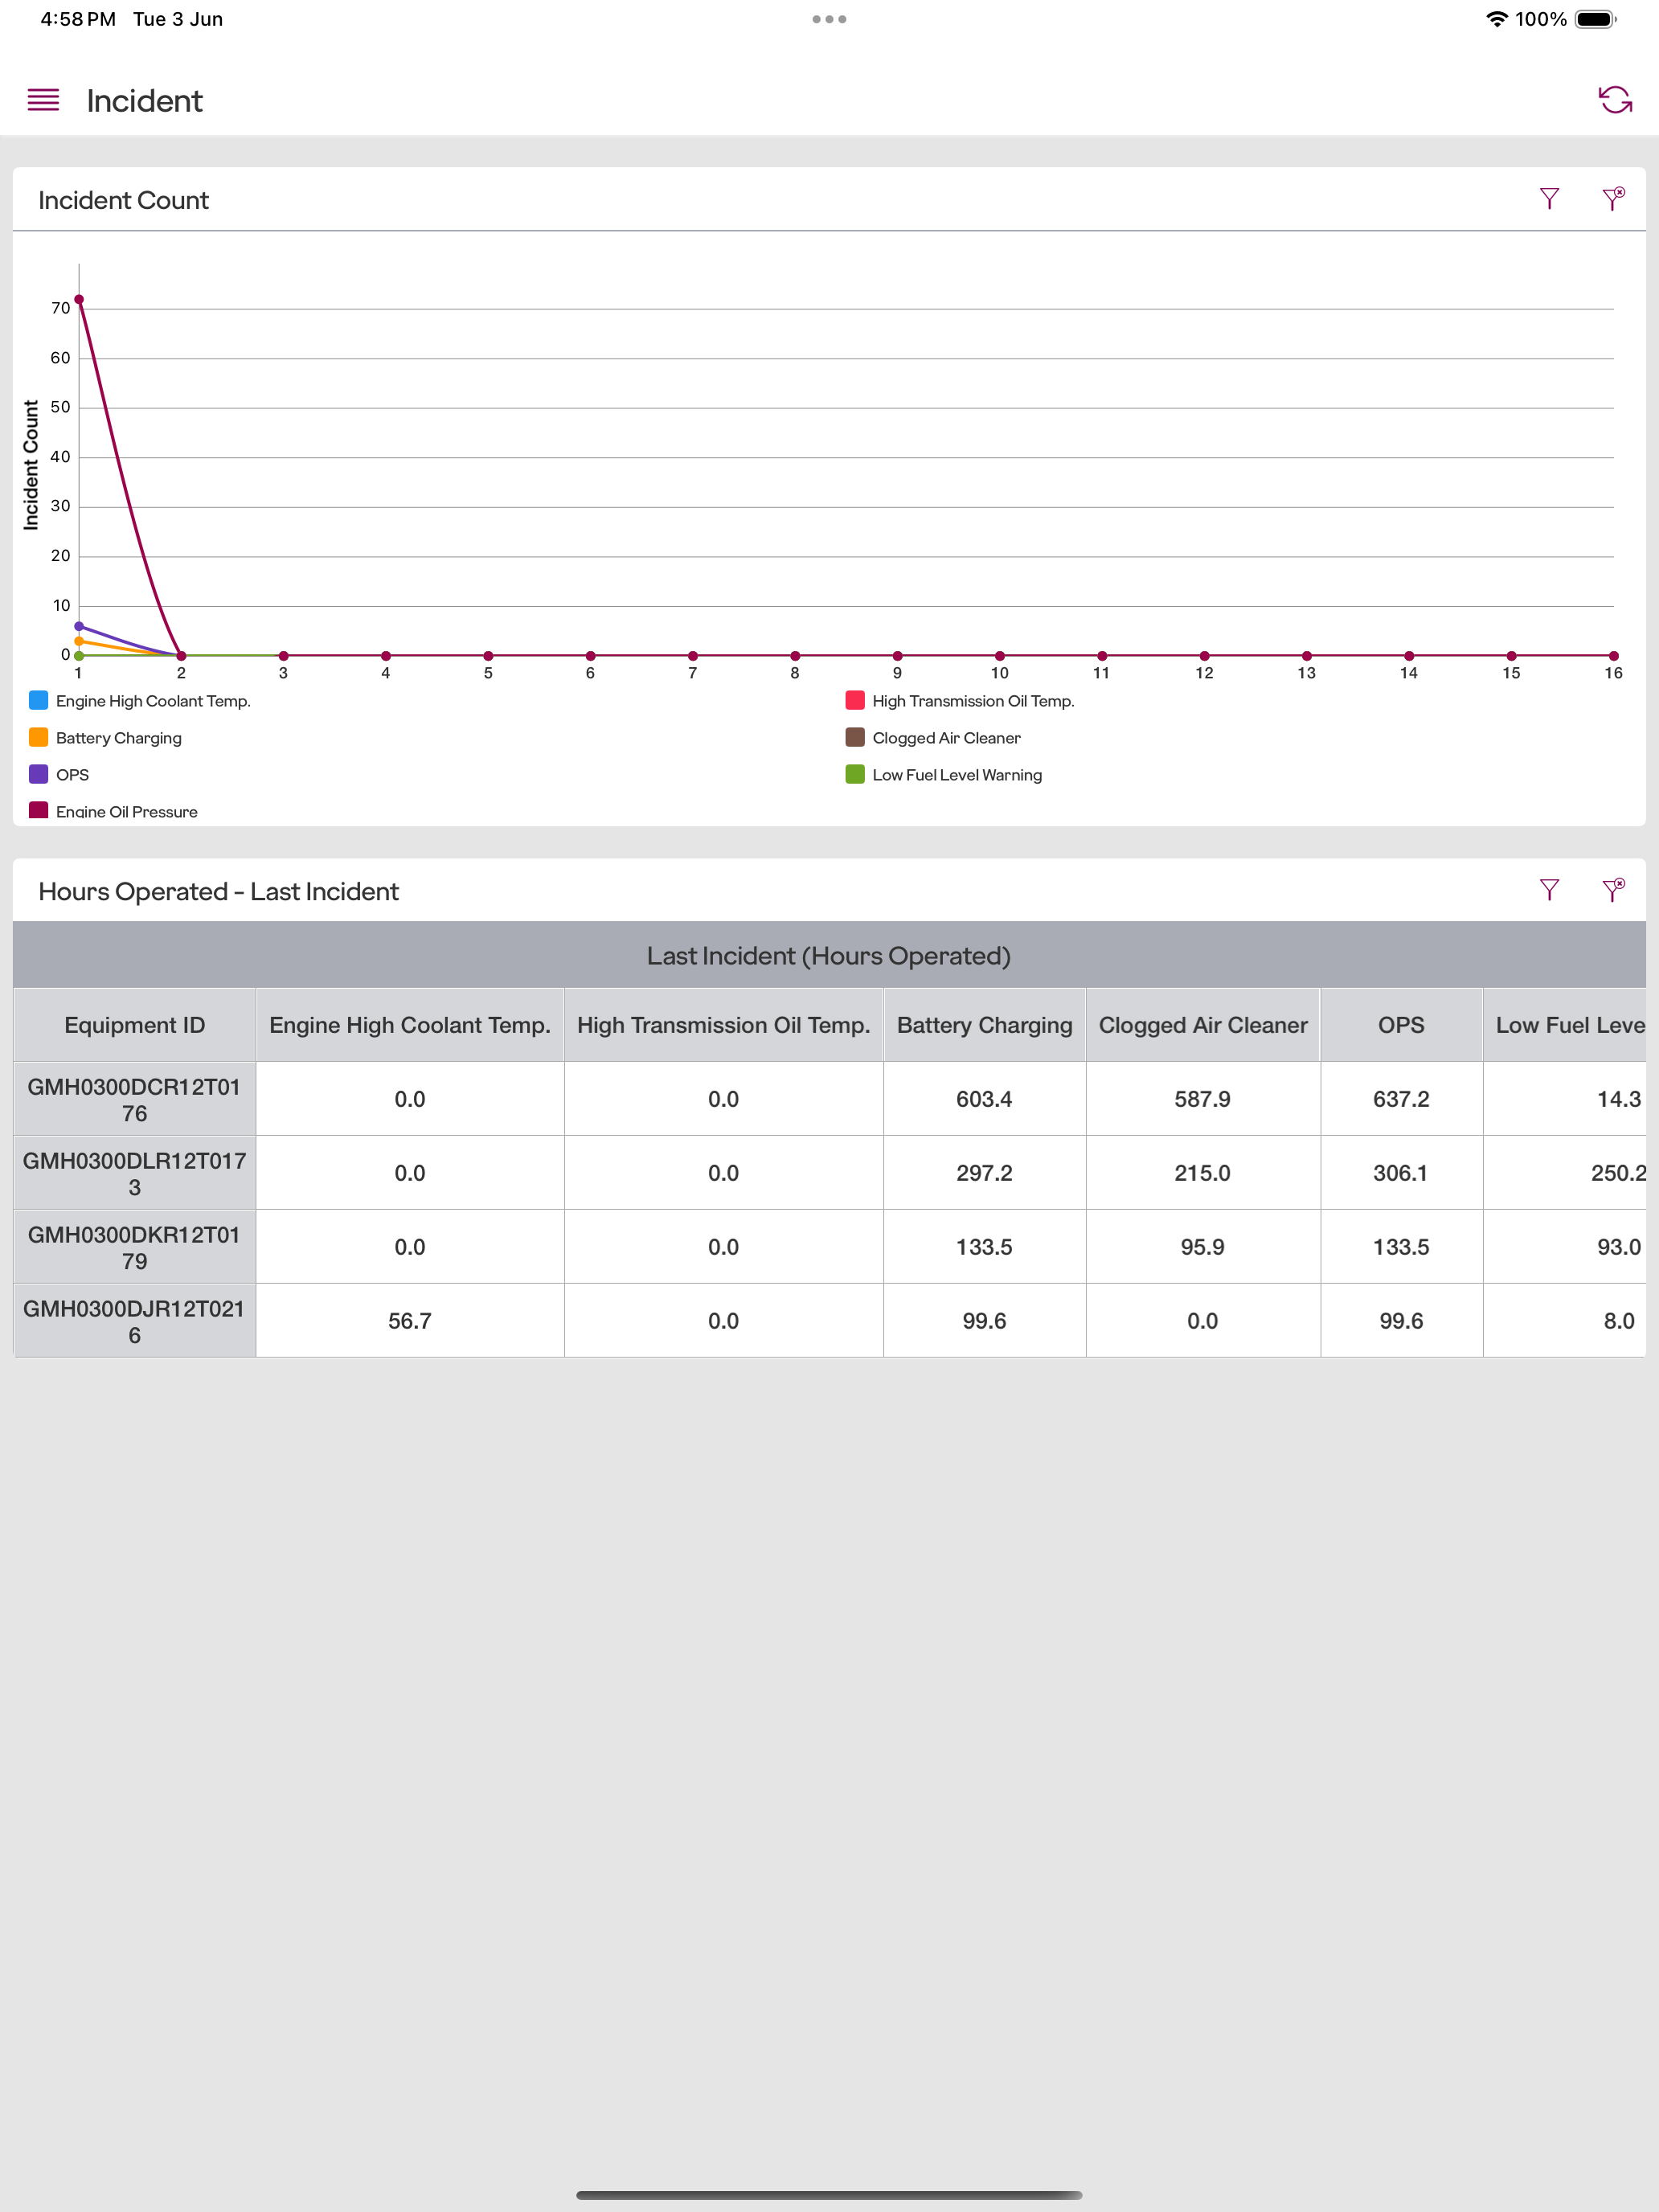Toggle Engine High Coolant Temp. legend swatch
This screenshot has width=1659, height=2212.
coord(39,700)
